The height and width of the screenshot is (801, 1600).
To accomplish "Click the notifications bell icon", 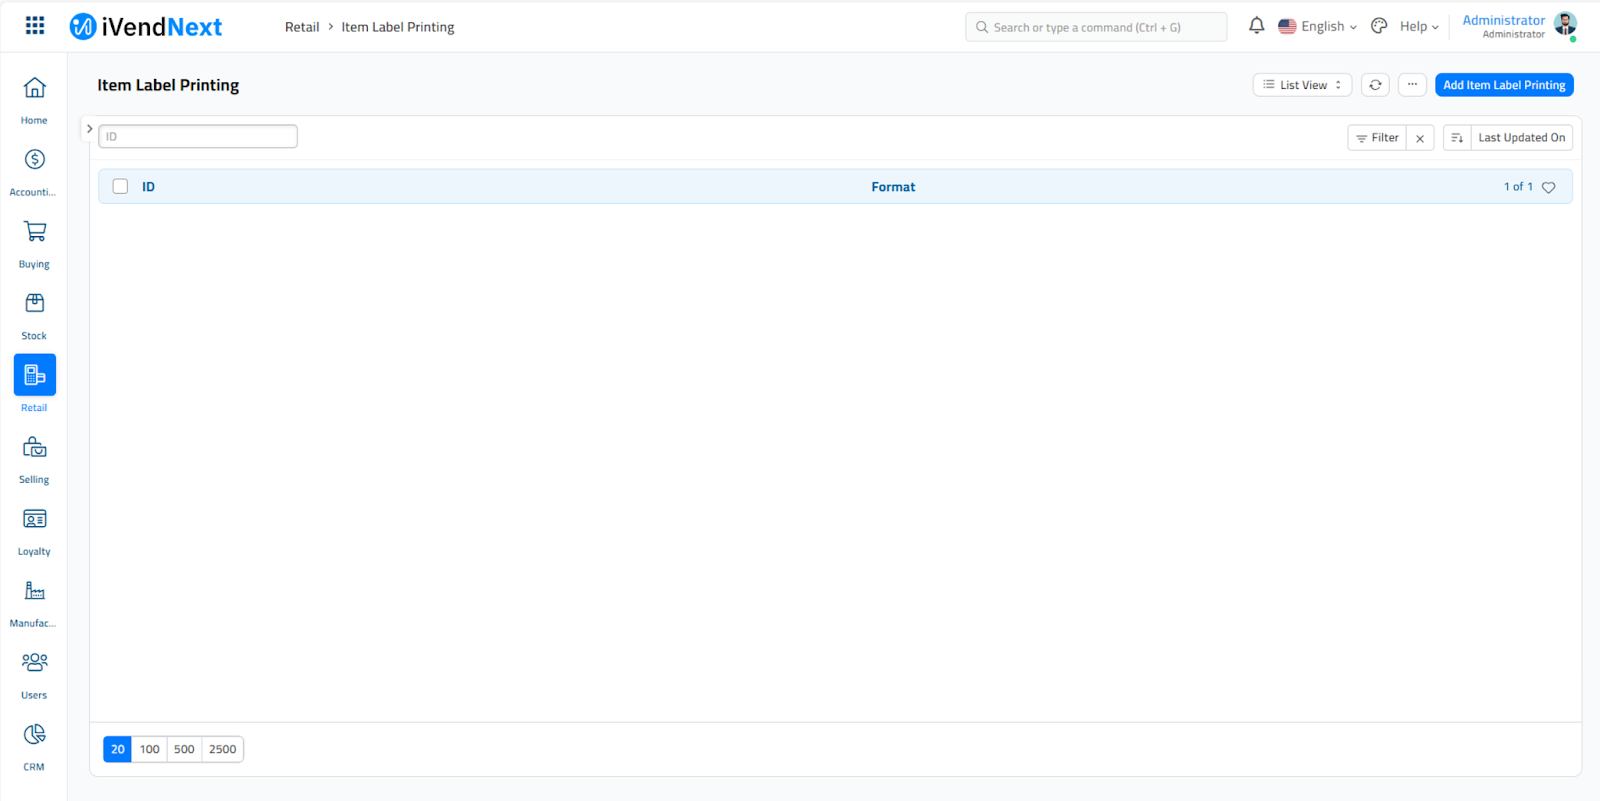I will [x=1256, y=26].
